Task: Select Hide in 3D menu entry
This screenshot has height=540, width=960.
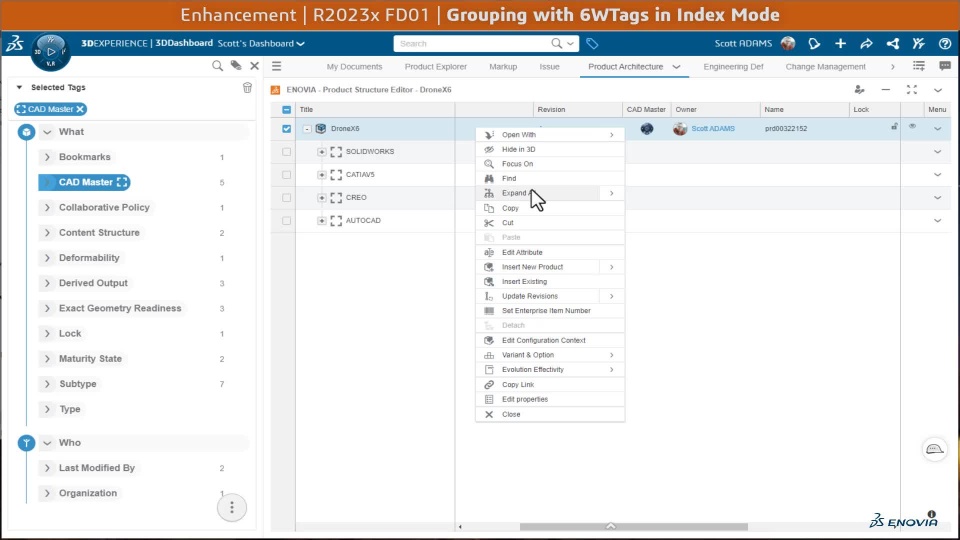Action: (550, 149)
